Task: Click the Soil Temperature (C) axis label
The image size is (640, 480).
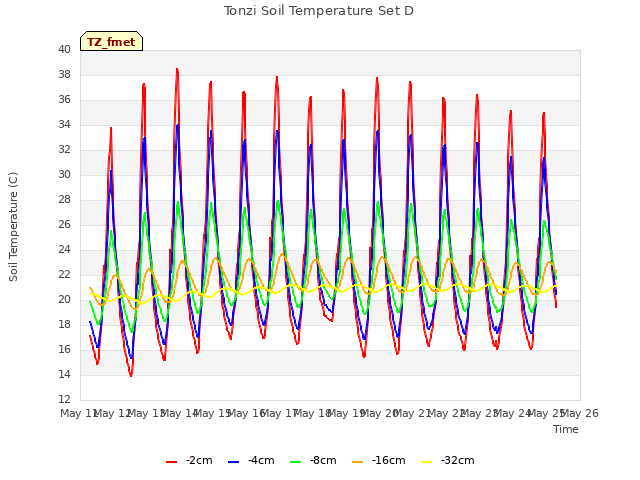Action: click(x=13, y=227)
